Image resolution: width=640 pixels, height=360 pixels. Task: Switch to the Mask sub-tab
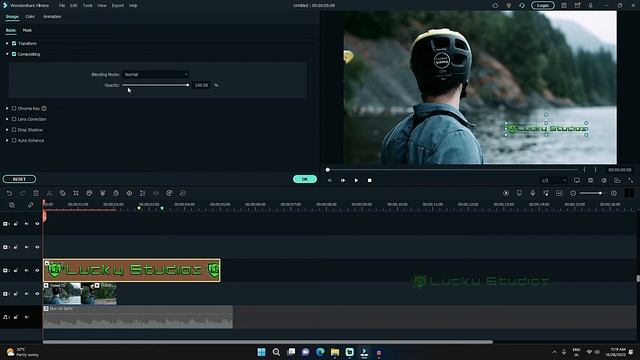pos(27,30)
